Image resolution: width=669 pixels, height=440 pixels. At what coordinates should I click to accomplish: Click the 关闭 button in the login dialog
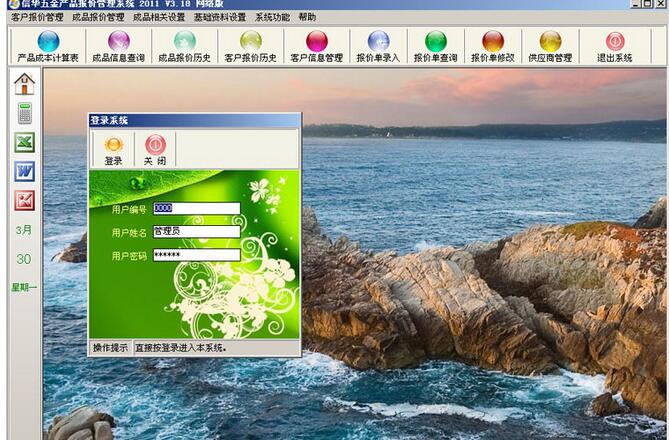[x=155, y=150]
